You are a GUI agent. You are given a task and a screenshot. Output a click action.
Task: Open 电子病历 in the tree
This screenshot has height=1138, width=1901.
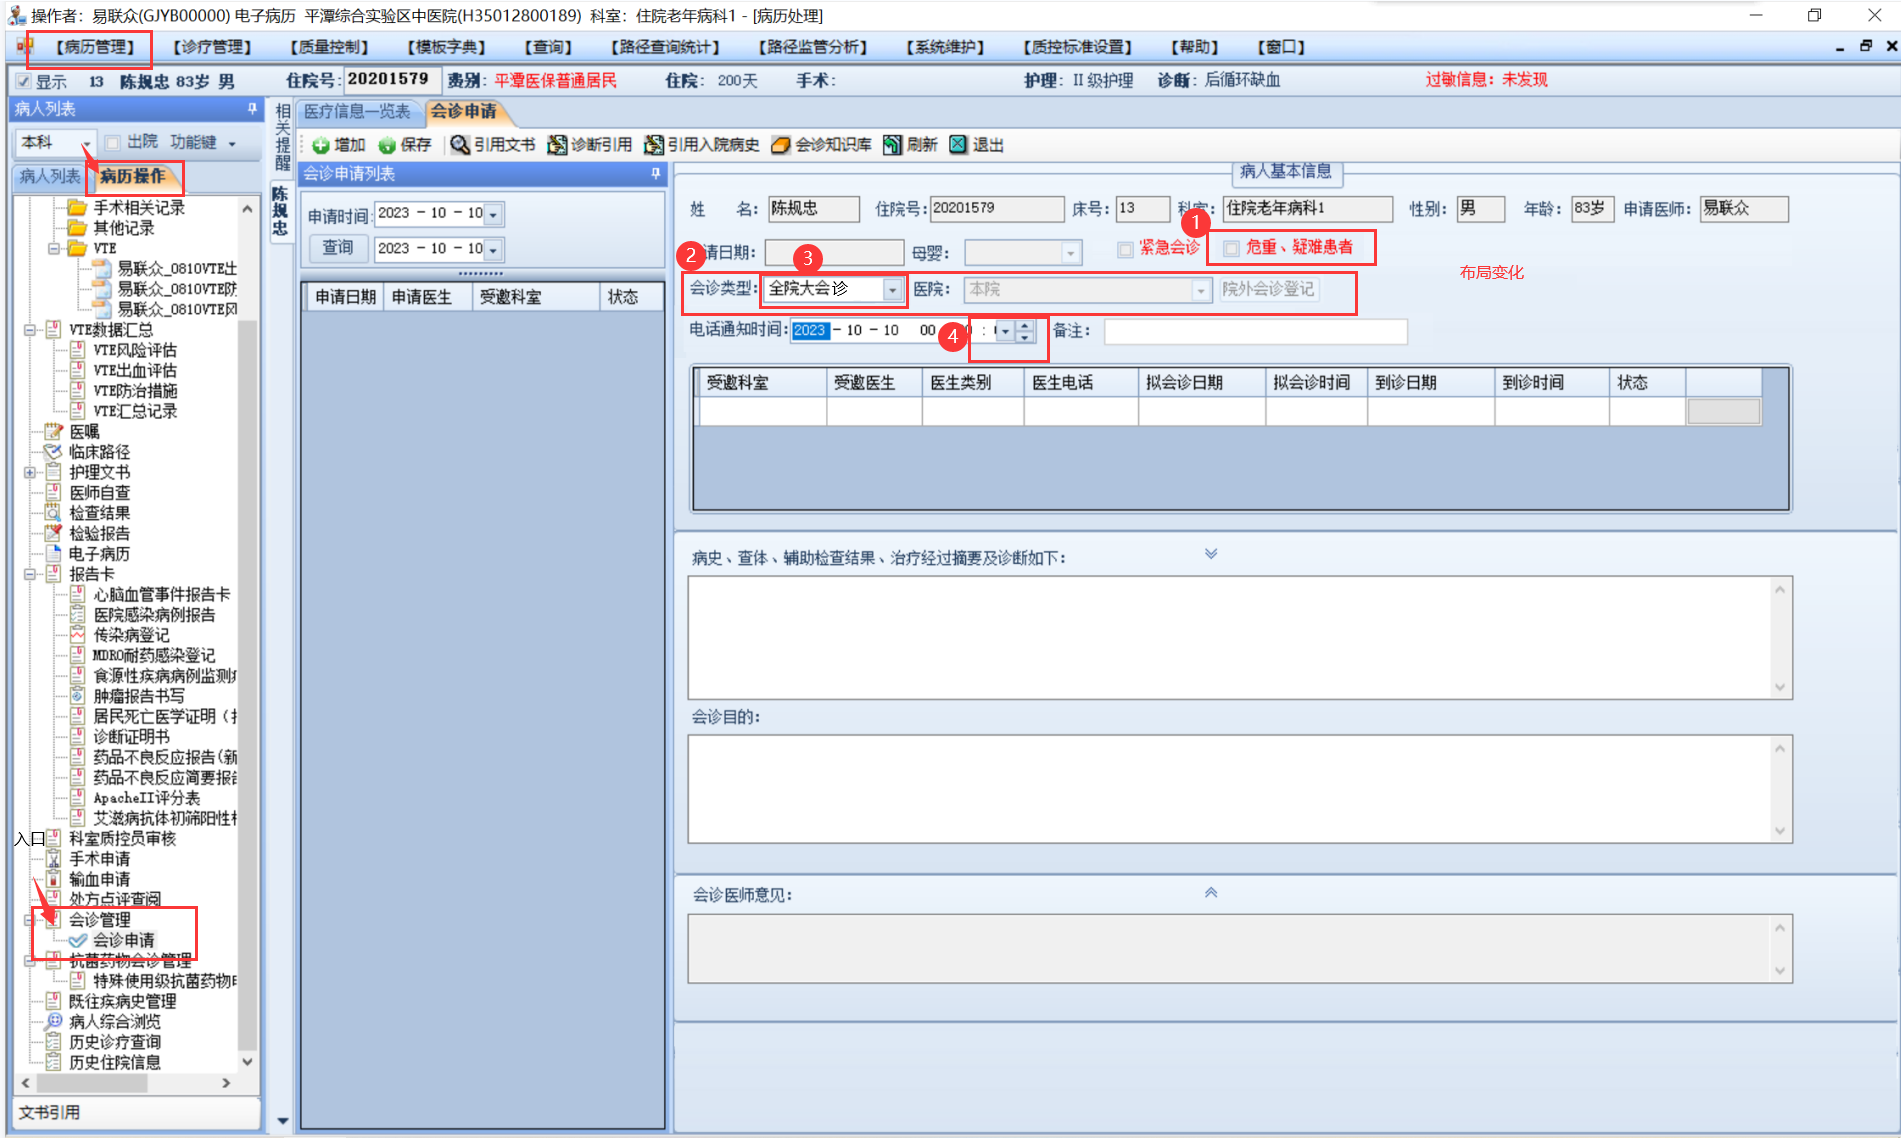click(x=99, y=554)
